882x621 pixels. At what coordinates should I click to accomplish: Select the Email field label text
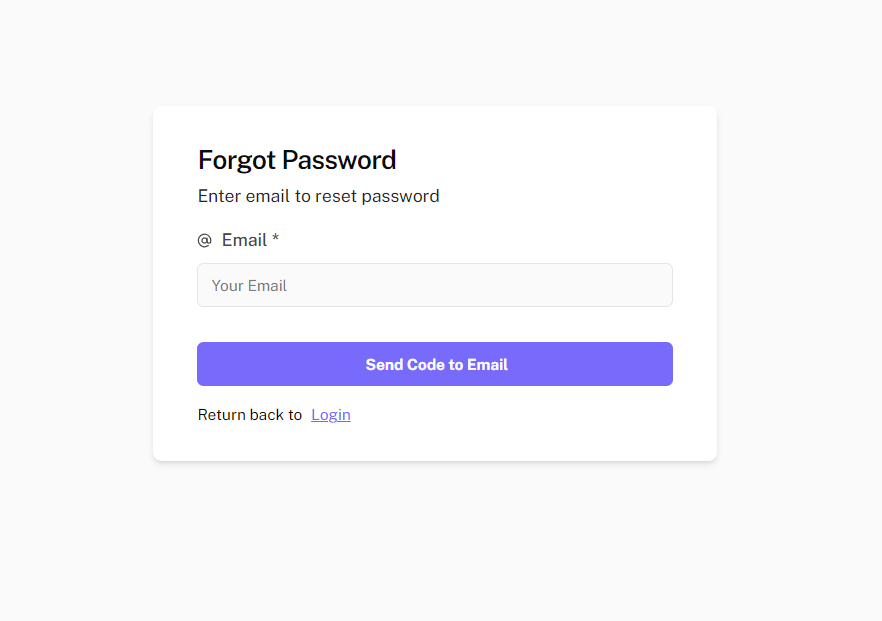point(244,240)
